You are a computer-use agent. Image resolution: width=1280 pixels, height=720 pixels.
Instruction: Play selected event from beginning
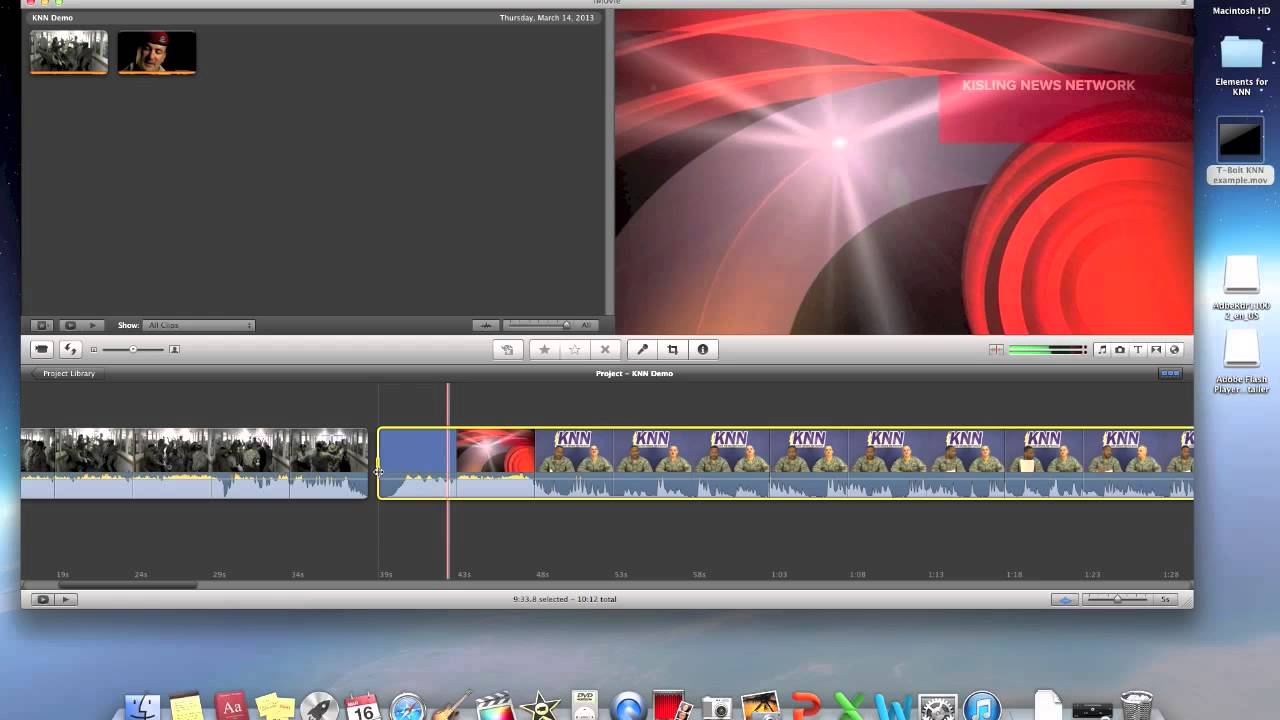point(93,325)
